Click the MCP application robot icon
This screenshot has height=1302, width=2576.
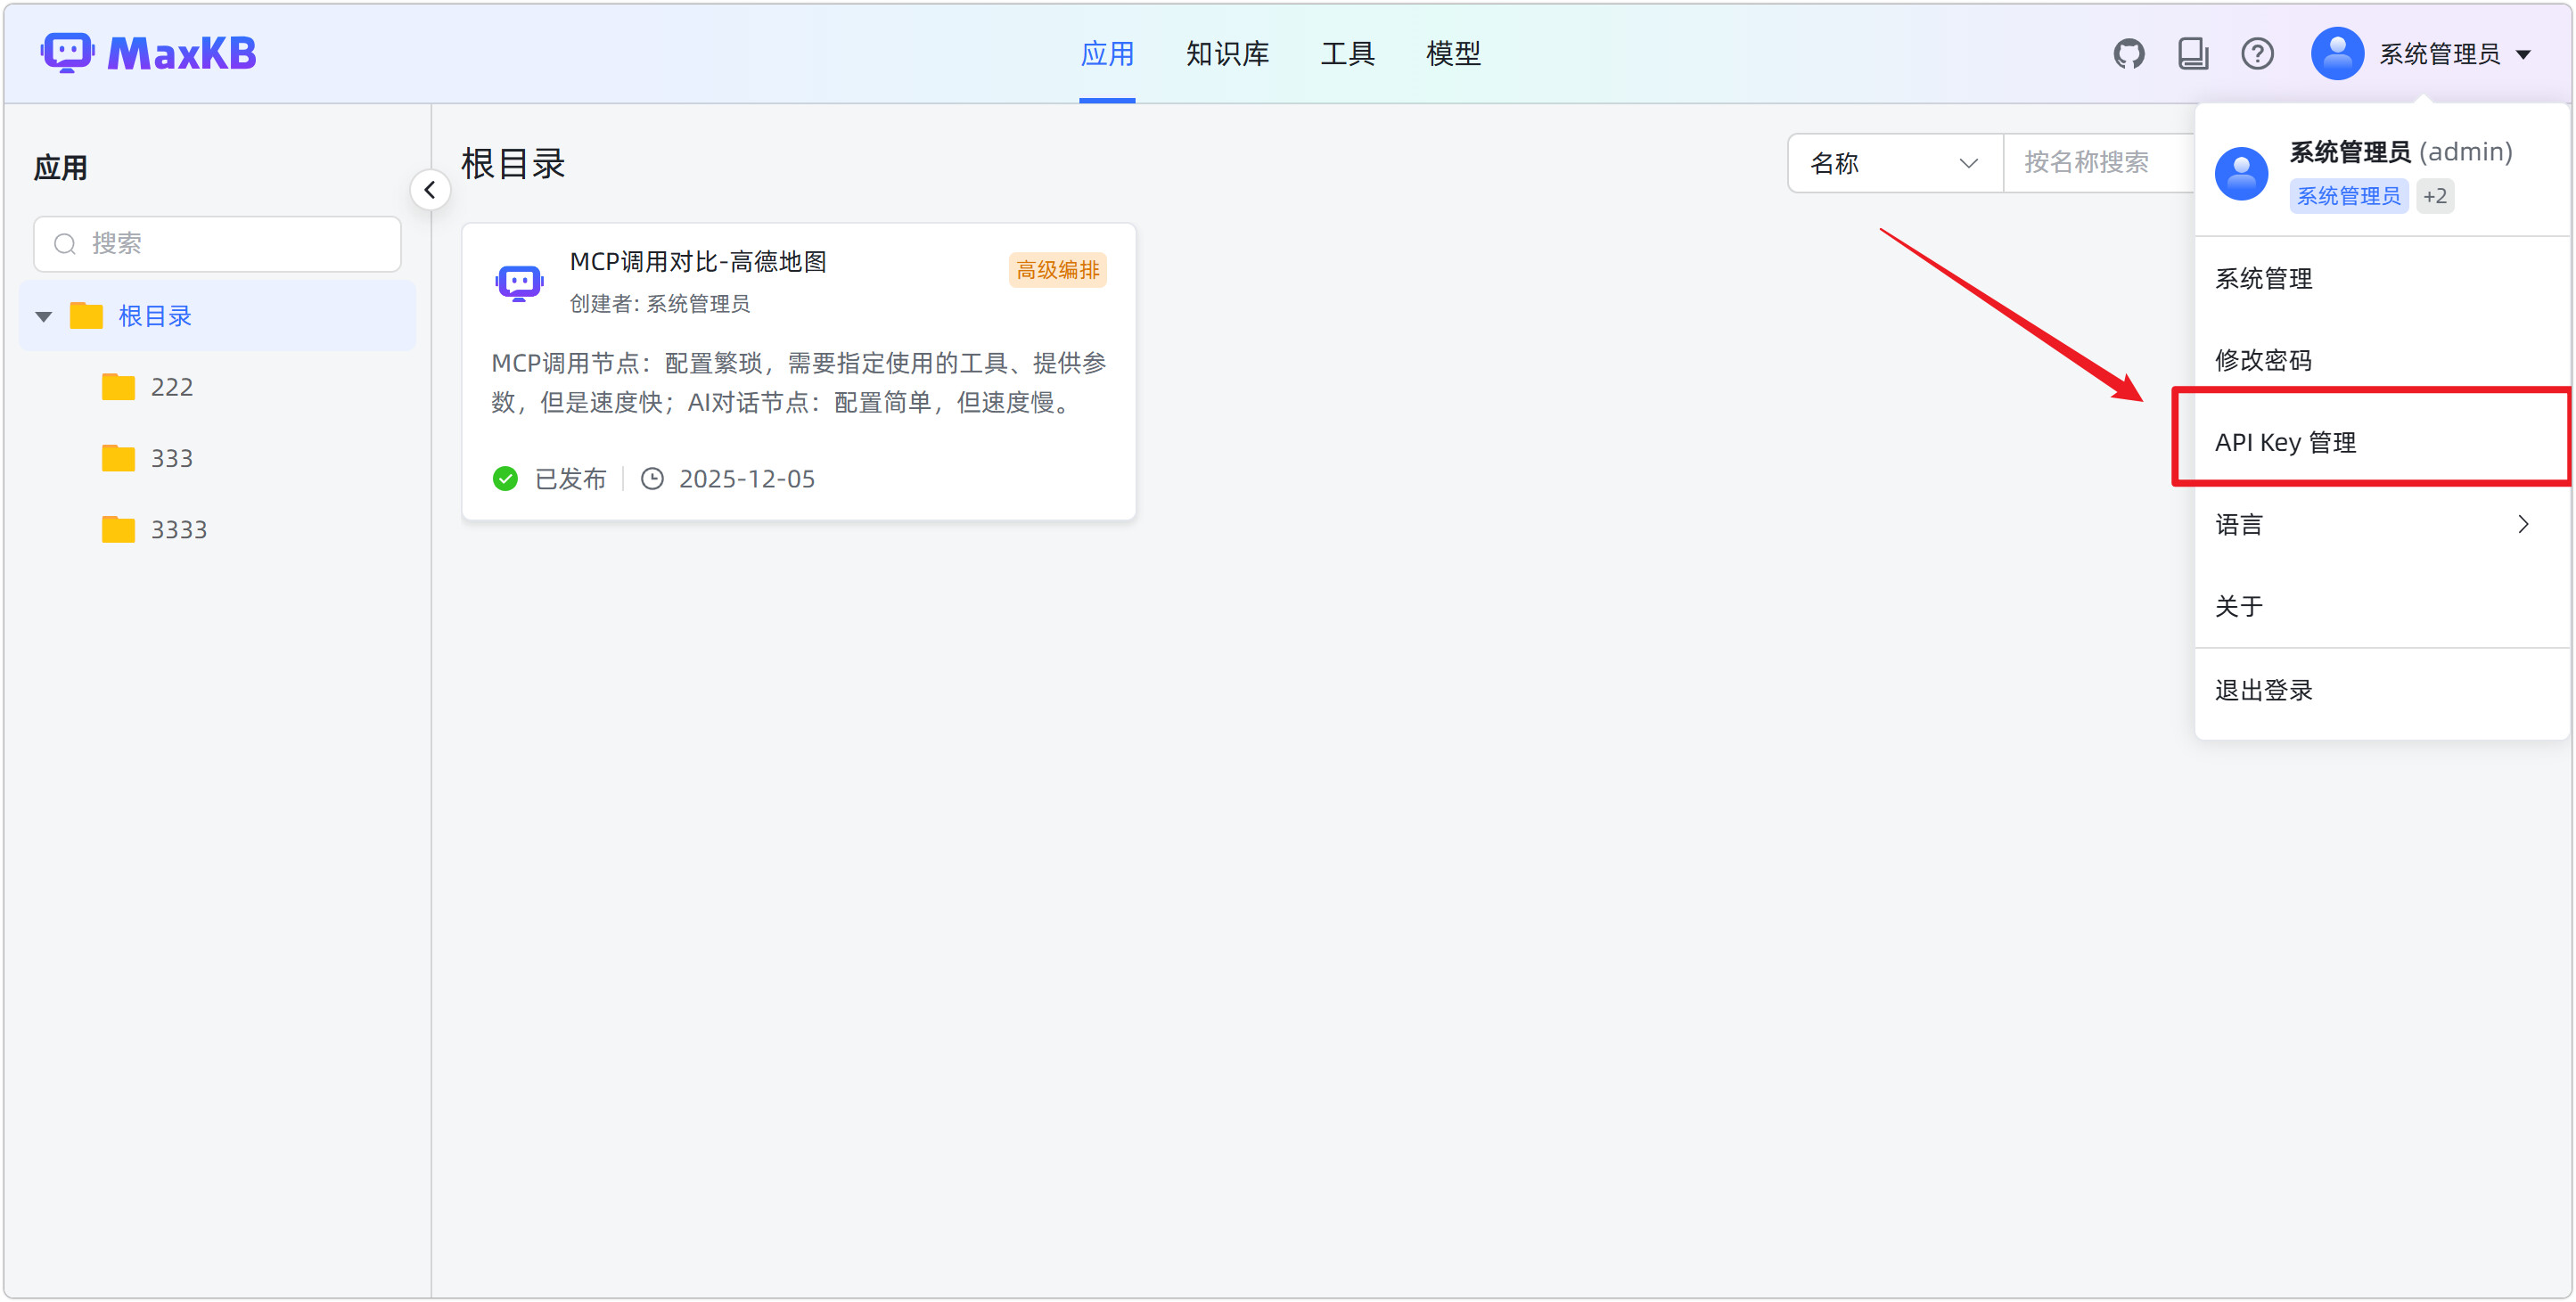(519, 283)
